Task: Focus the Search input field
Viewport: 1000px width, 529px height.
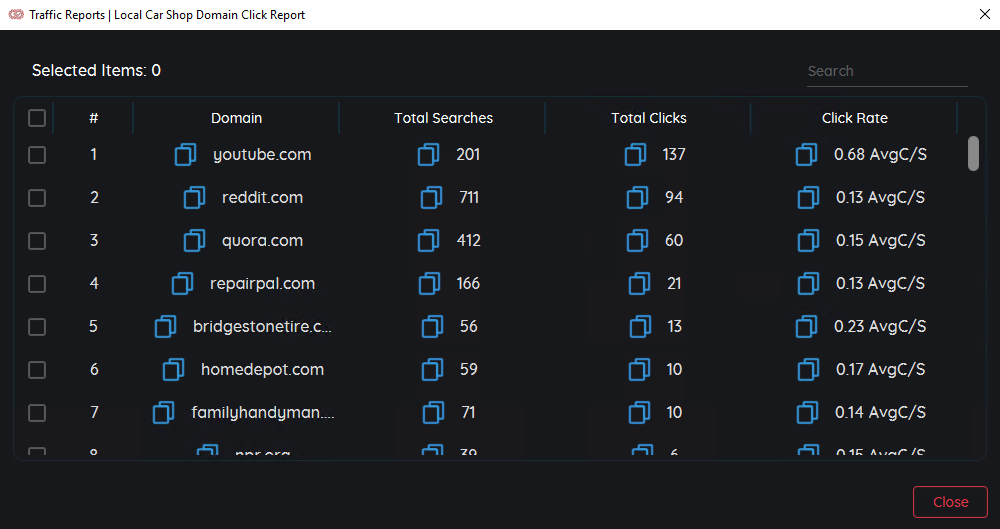Action: (887, 71)
